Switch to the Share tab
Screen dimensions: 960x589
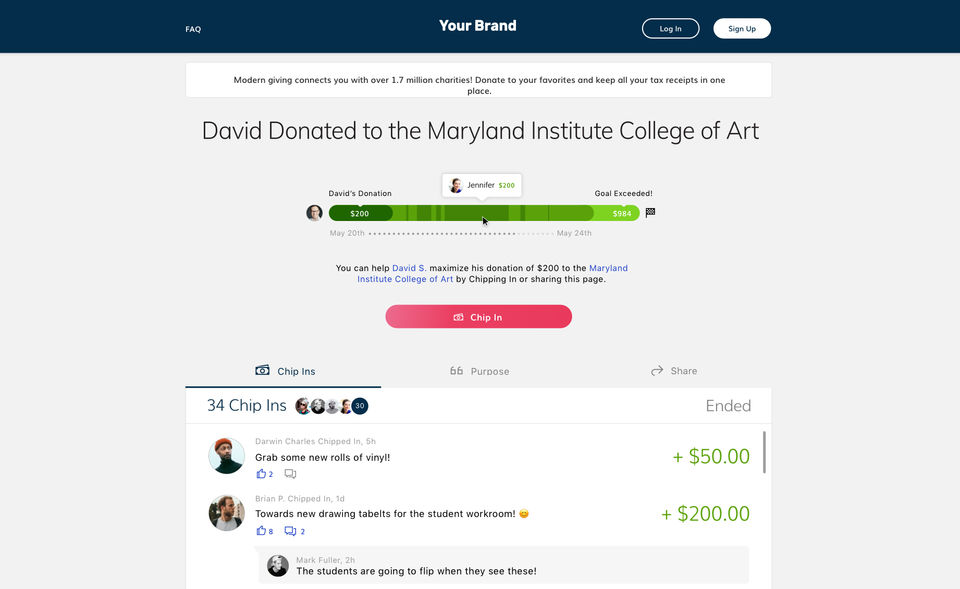[674, 371]
